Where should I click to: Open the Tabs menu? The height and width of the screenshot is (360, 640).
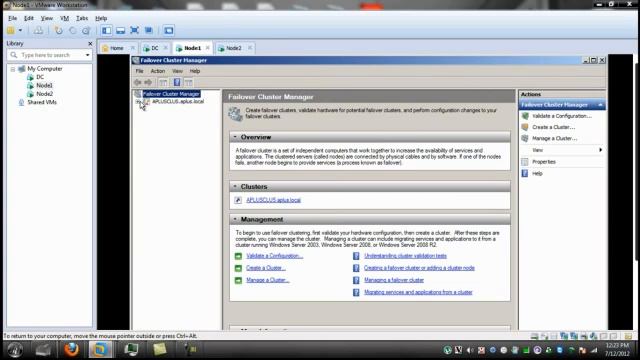point(82,18)
